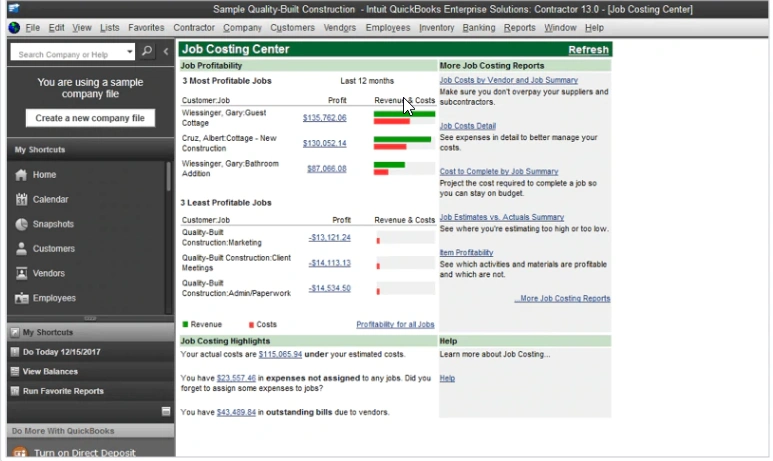This screenshot has width=773, height=461.
Task: Click the title bar application icon
Action: (14, 8)
